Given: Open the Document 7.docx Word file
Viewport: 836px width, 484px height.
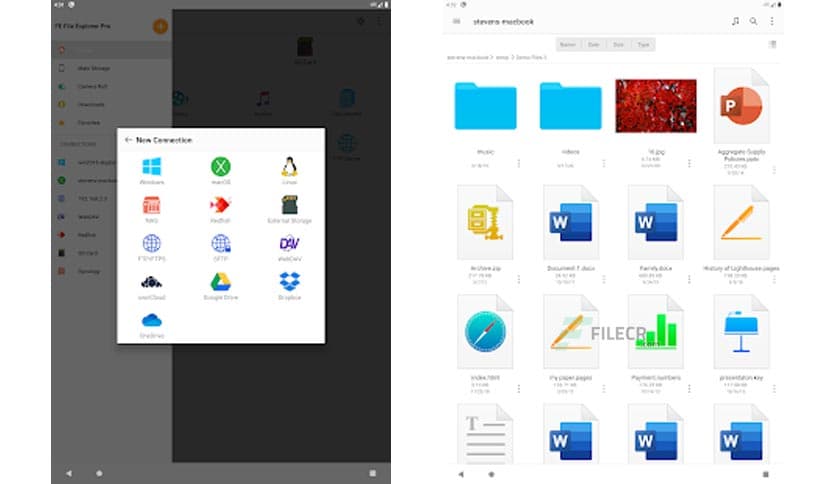Looking at the screenshot, I should (x=570, y=222).
